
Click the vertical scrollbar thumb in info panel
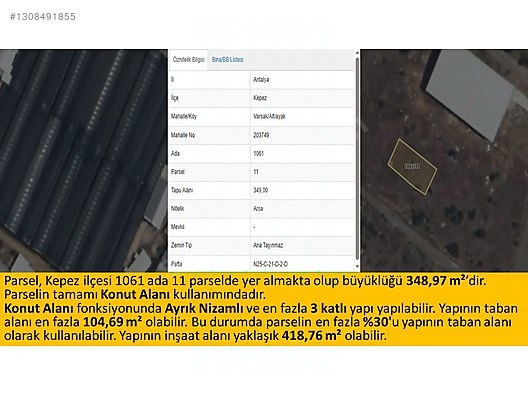click(x=357, y=158)
